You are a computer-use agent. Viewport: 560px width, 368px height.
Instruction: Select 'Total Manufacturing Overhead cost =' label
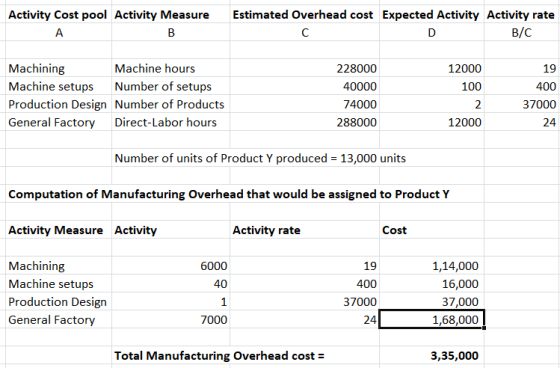pyautogui.click(x=219, y=356)
